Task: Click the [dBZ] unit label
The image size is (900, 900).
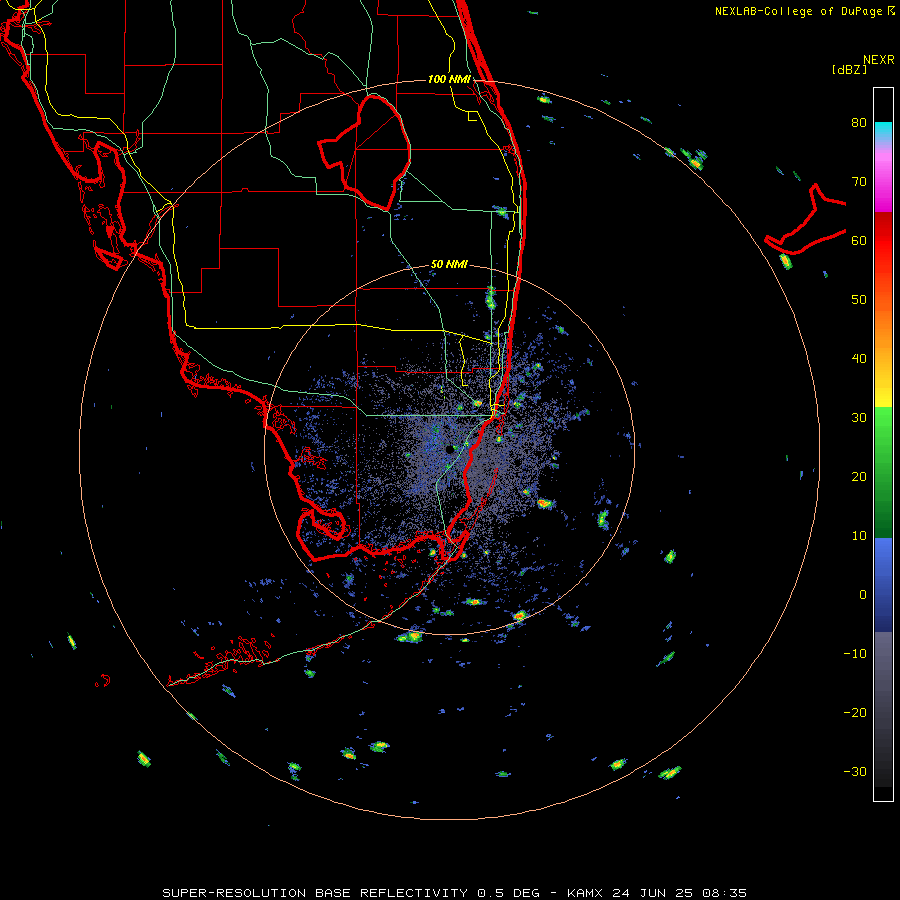Action: point(849,70)
